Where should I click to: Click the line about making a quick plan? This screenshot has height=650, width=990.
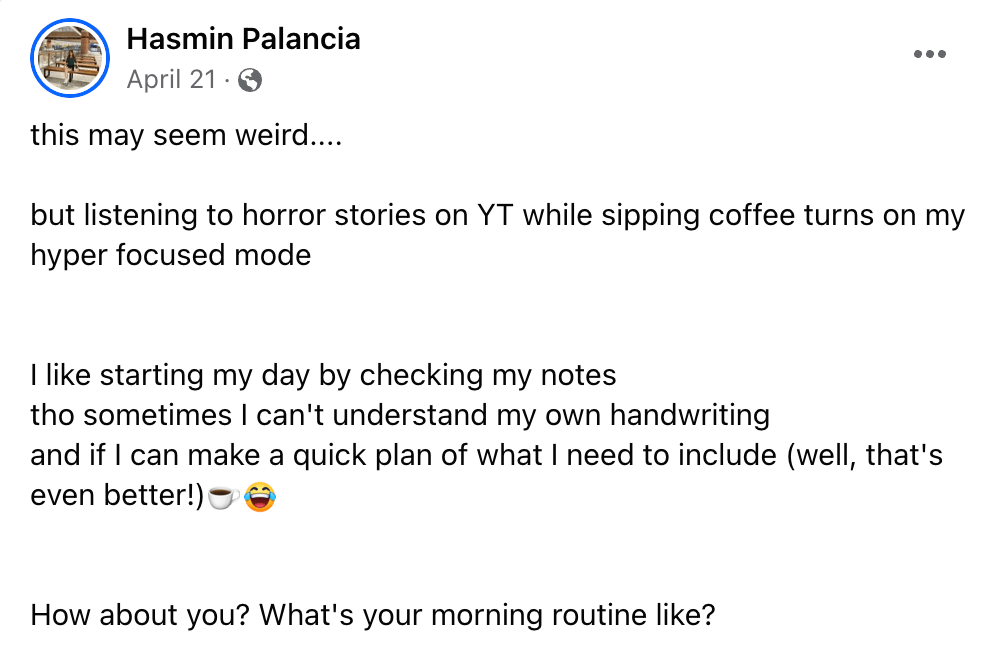pos(486,455)
